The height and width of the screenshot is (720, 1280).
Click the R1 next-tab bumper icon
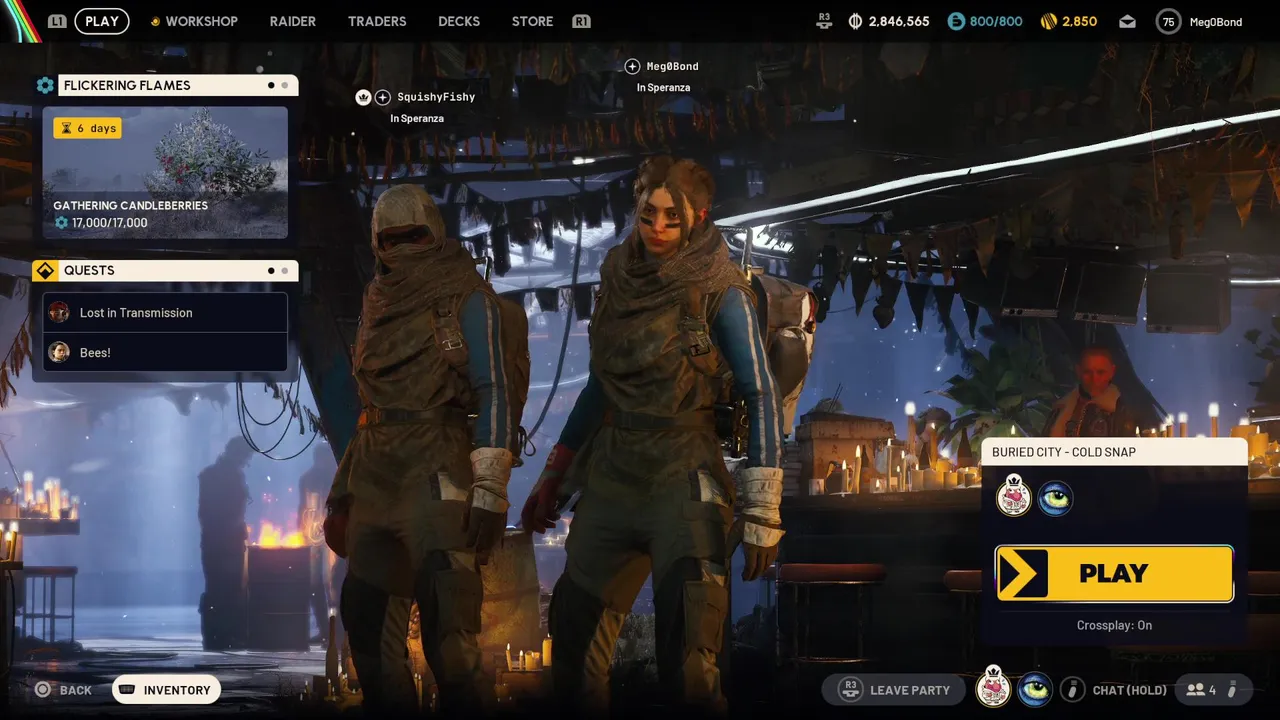coord(581,21)
